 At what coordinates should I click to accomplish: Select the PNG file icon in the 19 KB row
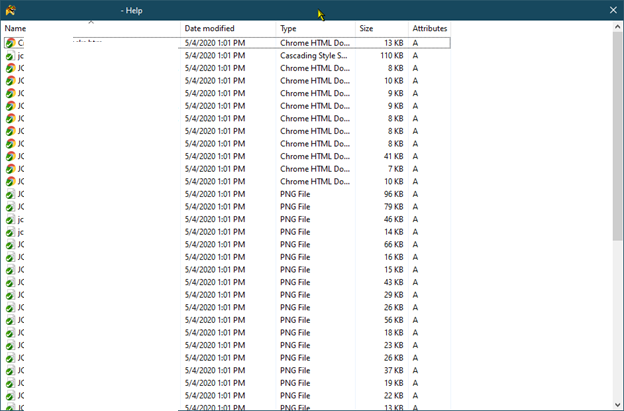pyautogui.click(x=11, y=383)
